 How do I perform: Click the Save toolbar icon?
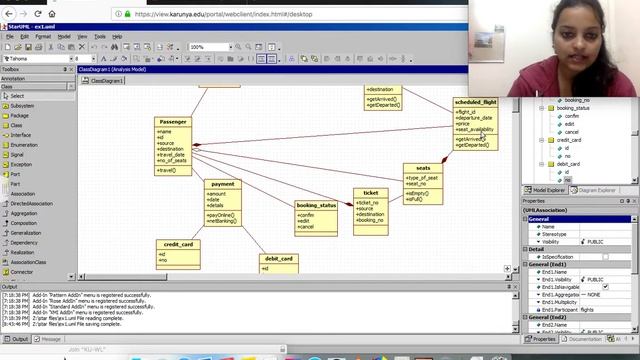pyautogui.click(x=28, y=47)
